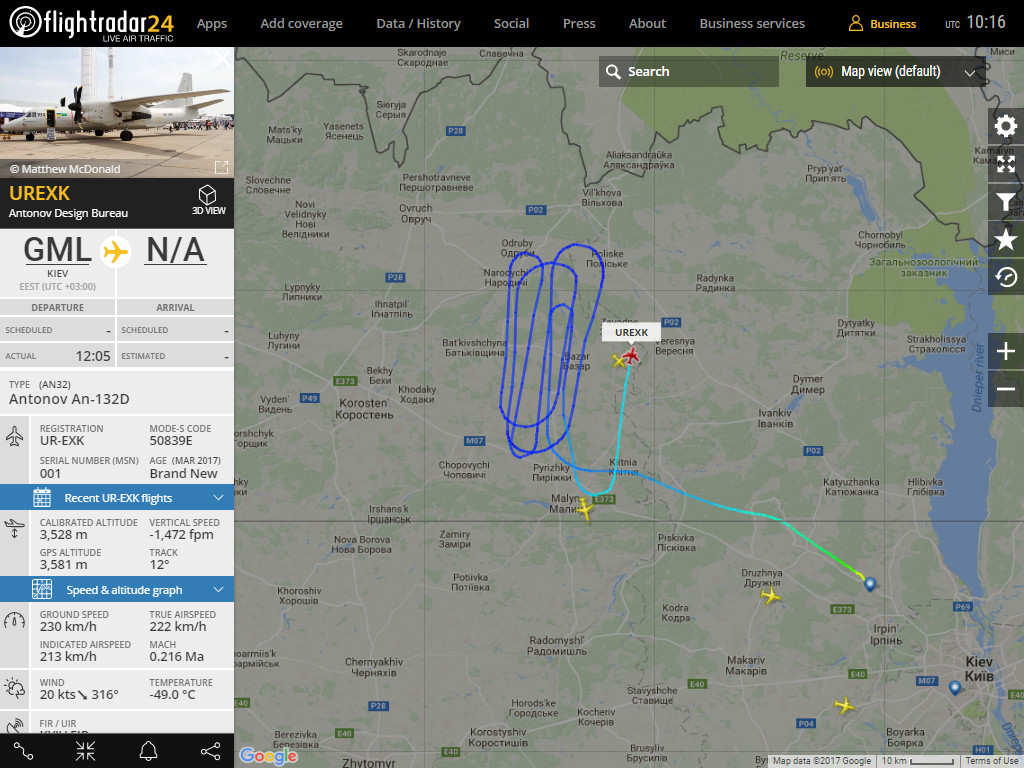Toggle fullscreen map mode icon
Screen dimensions: 1024x768
coord(1006,164)
